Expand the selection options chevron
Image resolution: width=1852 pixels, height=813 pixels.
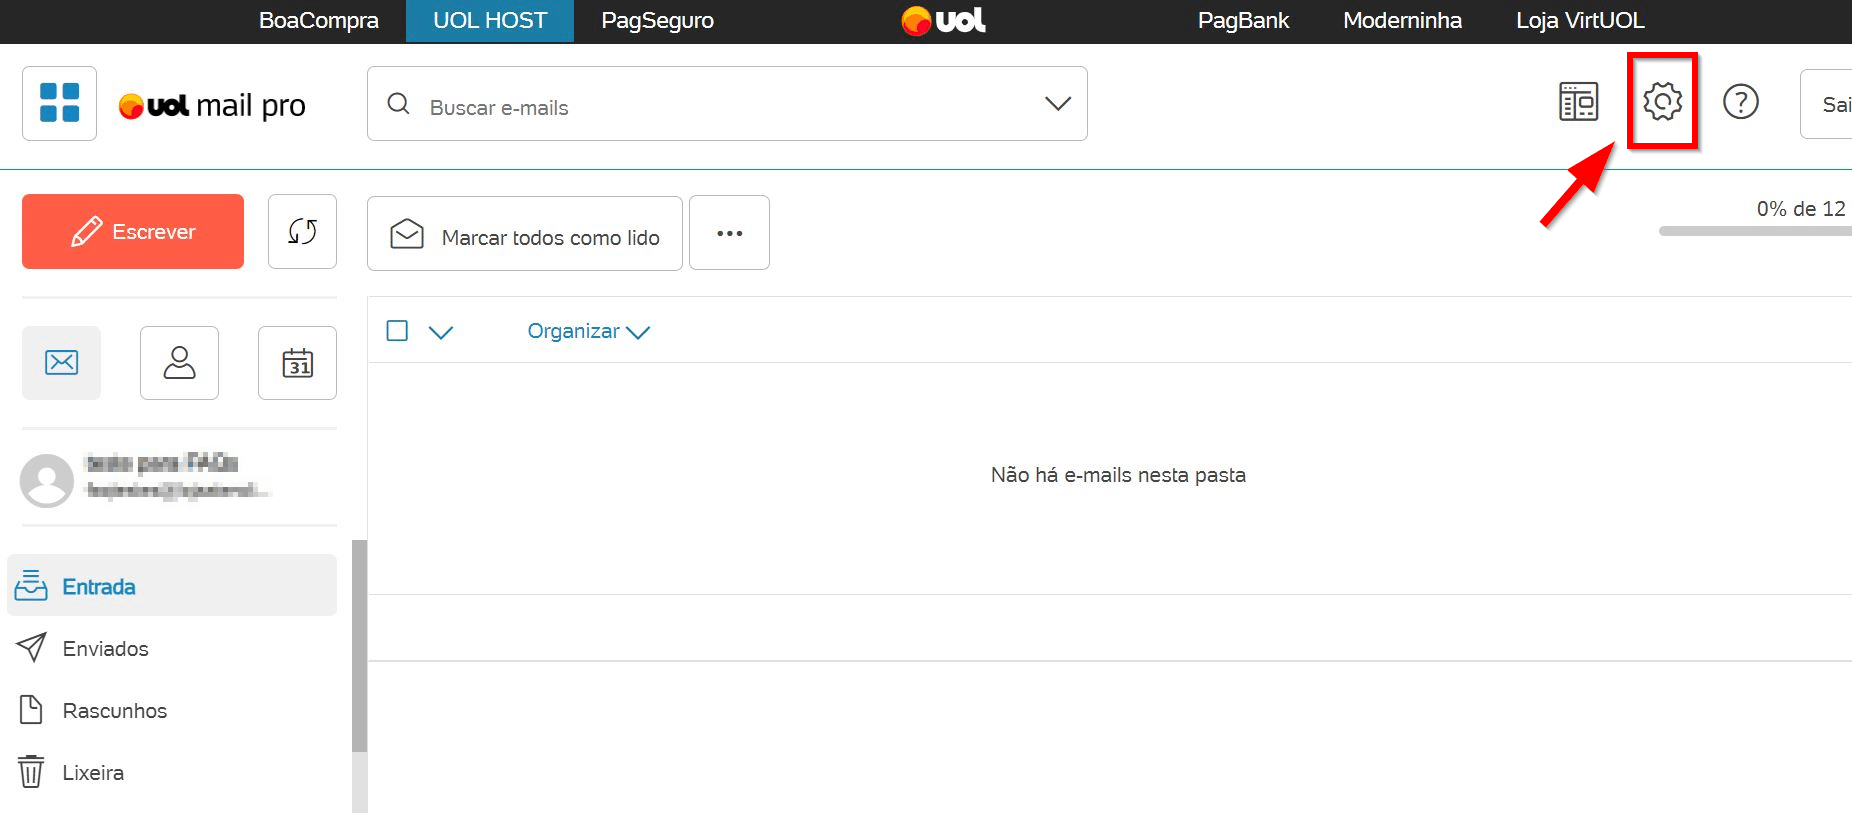pyautogui.click(x=441, y=332)
